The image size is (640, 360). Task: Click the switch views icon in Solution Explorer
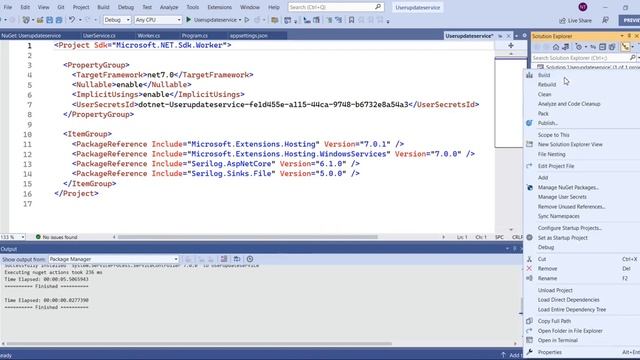[566, 47]
